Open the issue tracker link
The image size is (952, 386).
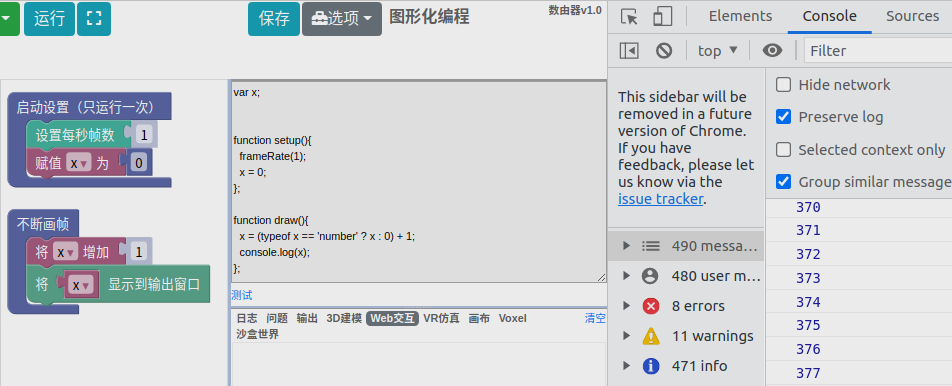pos(661,198)
